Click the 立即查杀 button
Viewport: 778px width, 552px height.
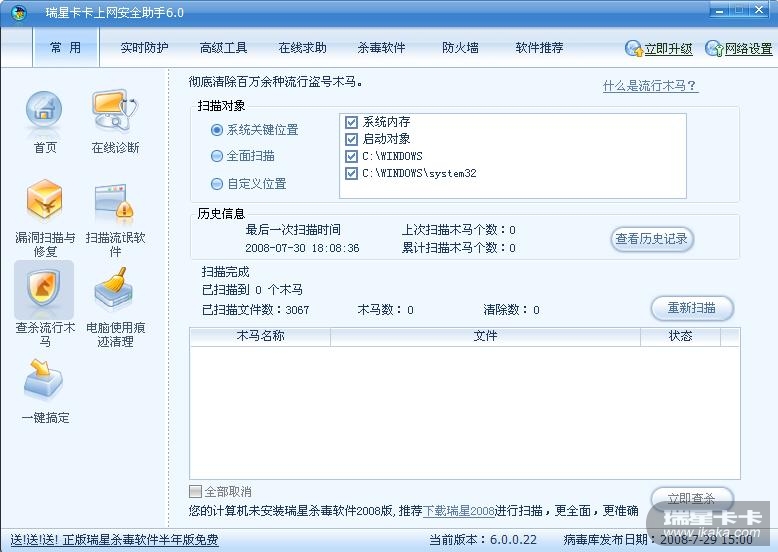[692, 498]
